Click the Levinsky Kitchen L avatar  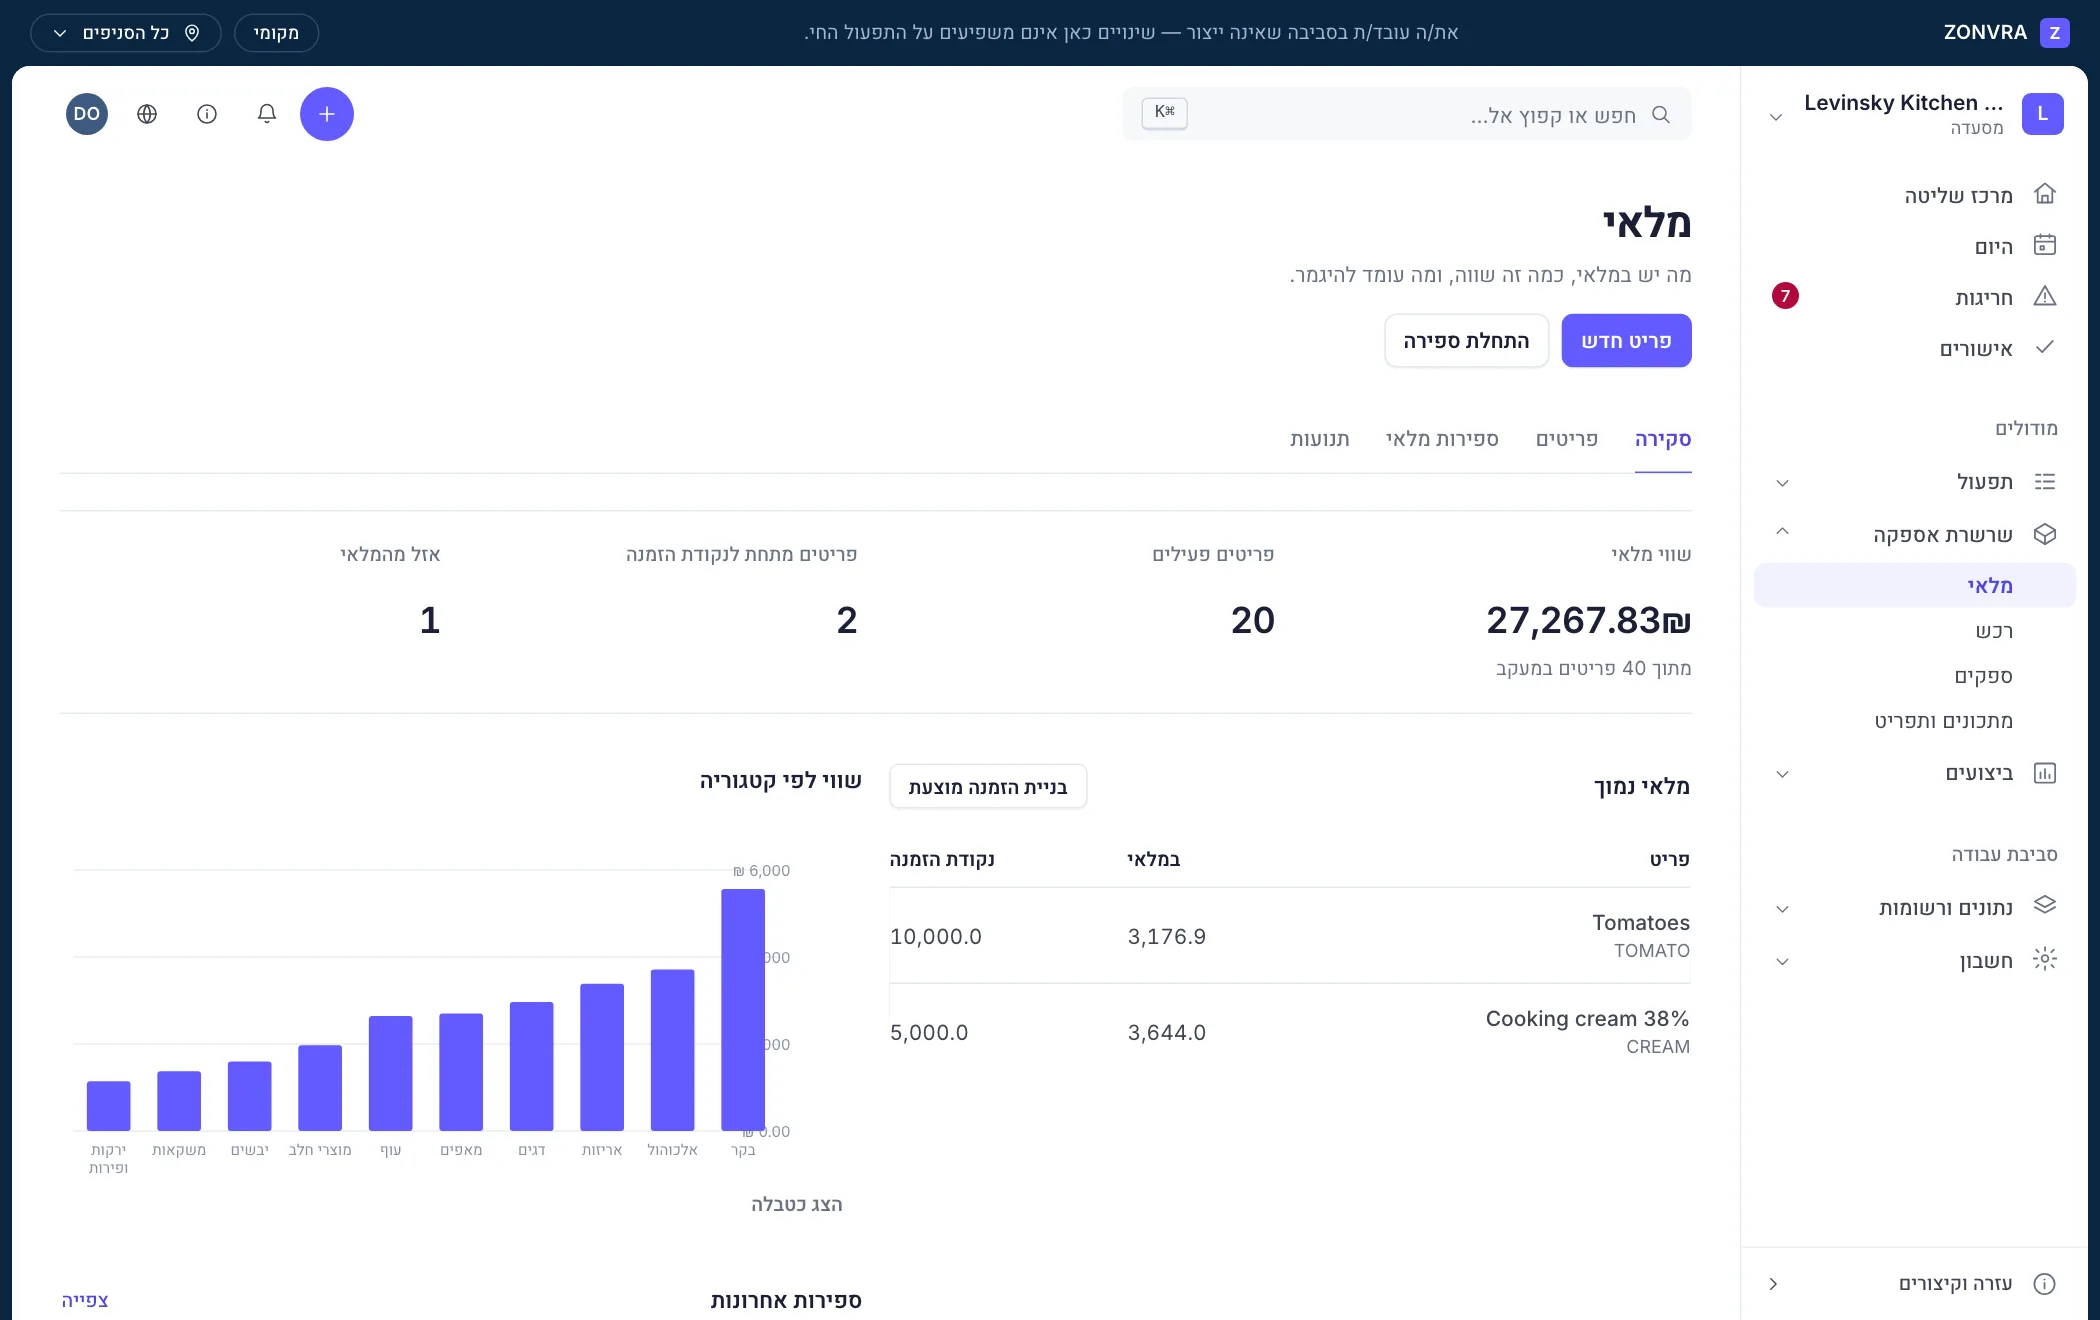pyautogui.click(x=2042, y=114)
